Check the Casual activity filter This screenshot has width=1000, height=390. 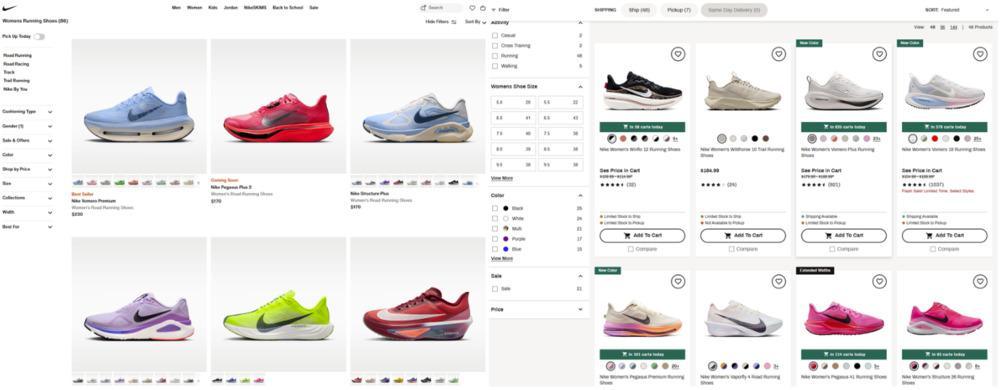pos(495,36)
